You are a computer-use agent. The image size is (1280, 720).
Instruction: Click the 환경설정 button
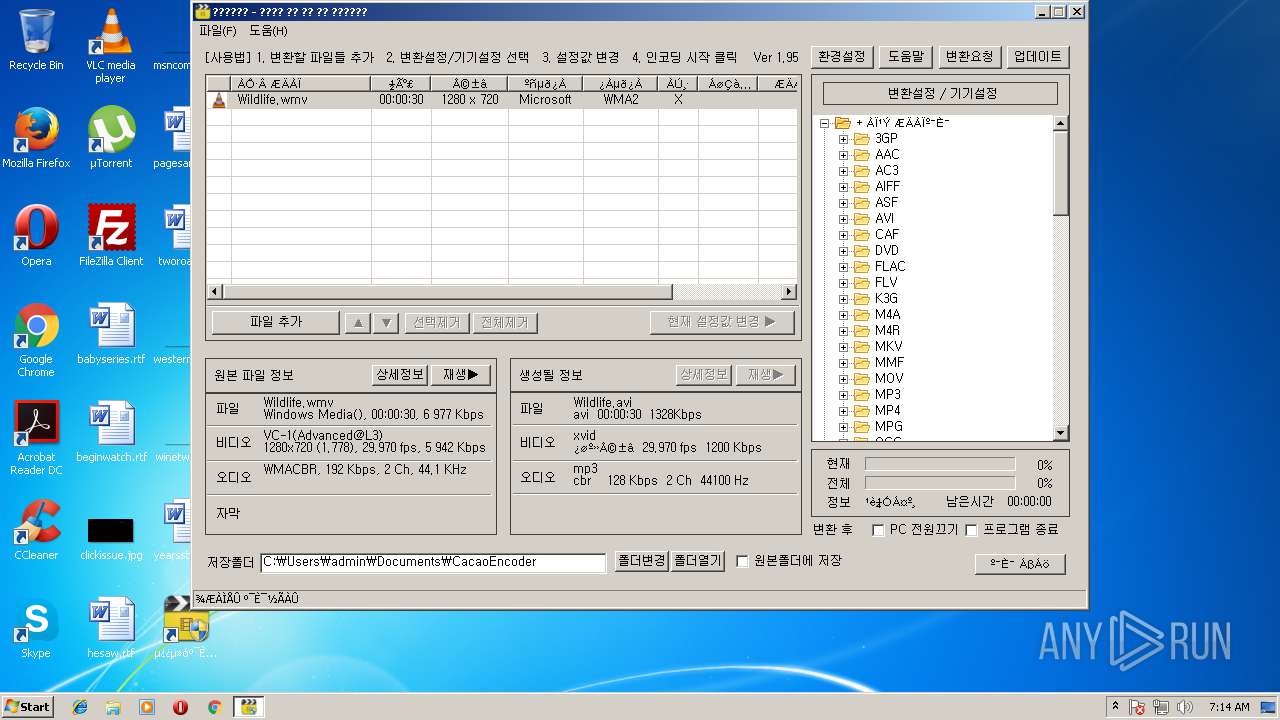tap(842, 57)
